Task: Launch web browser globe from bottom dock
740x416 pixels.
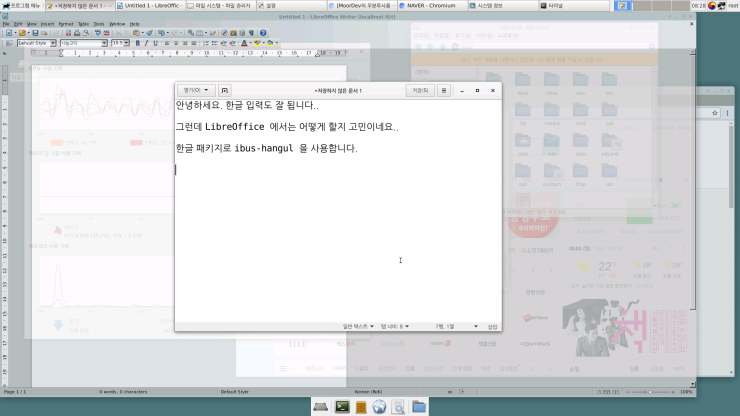Action: (379, 407)
